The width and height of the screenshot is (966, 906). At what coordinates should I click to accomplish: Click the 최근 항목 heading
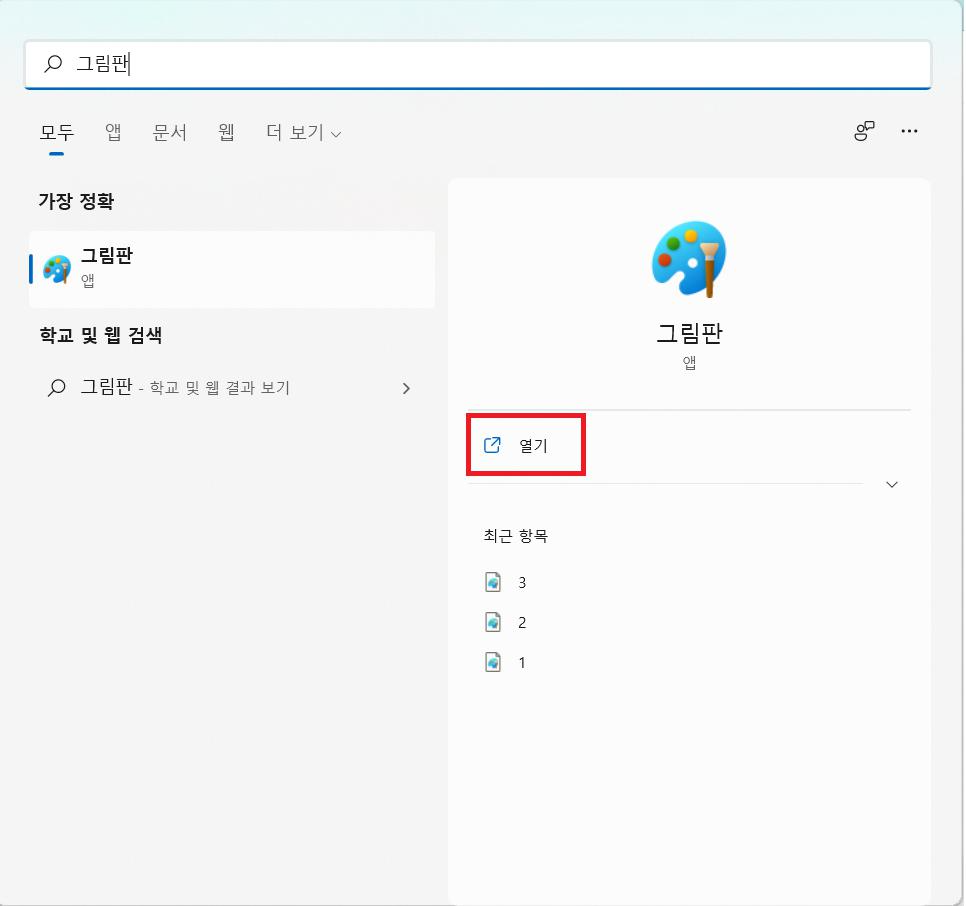pyautogui.click(x=516, y=536)
